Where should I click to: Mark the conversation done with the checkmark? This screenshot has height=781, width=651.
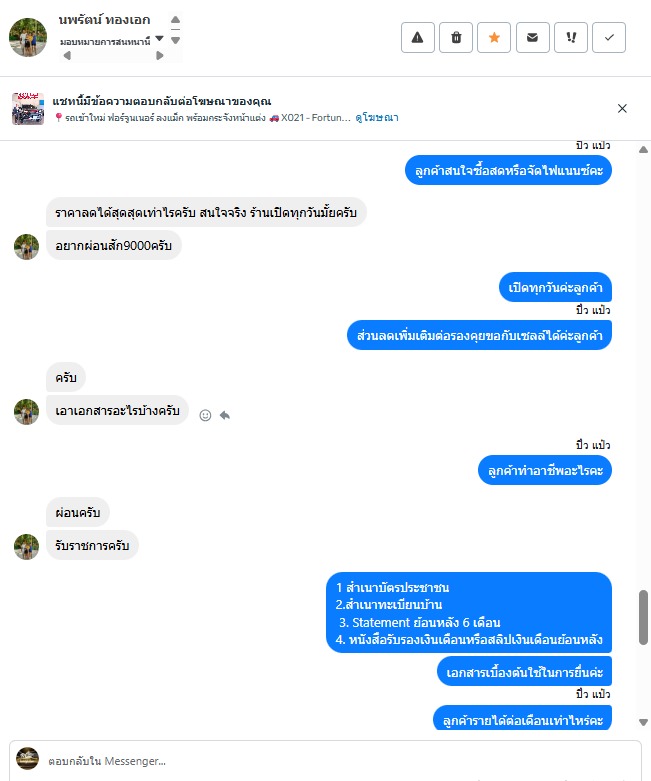point(609,37)
